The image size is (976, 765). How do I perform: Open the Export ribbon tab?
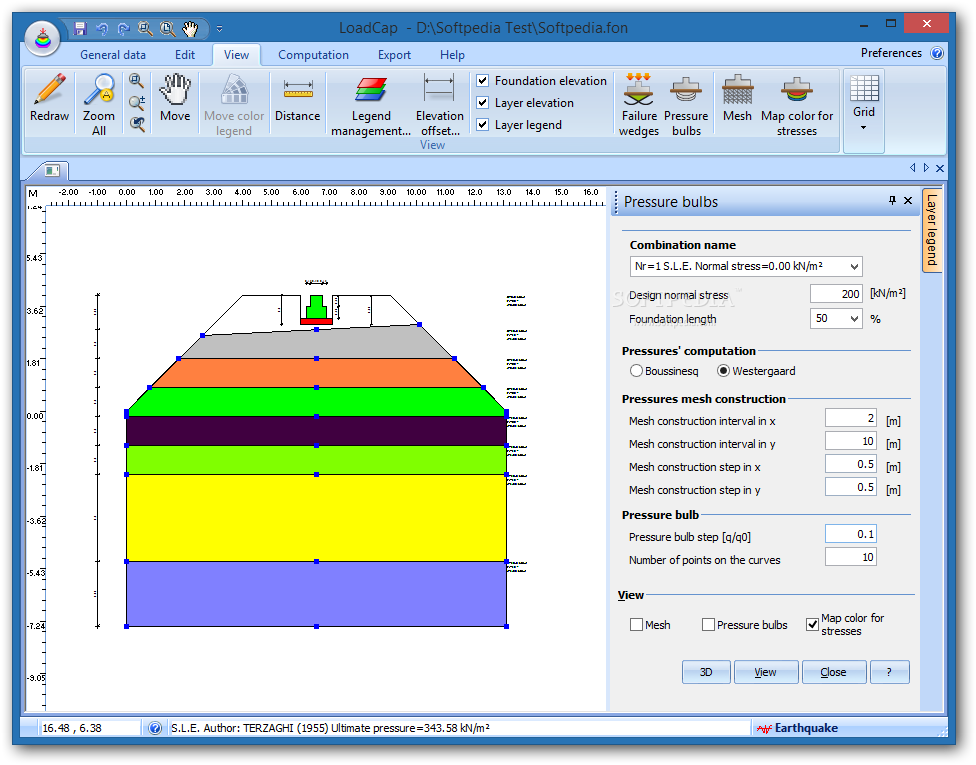[x=394, y=55]
